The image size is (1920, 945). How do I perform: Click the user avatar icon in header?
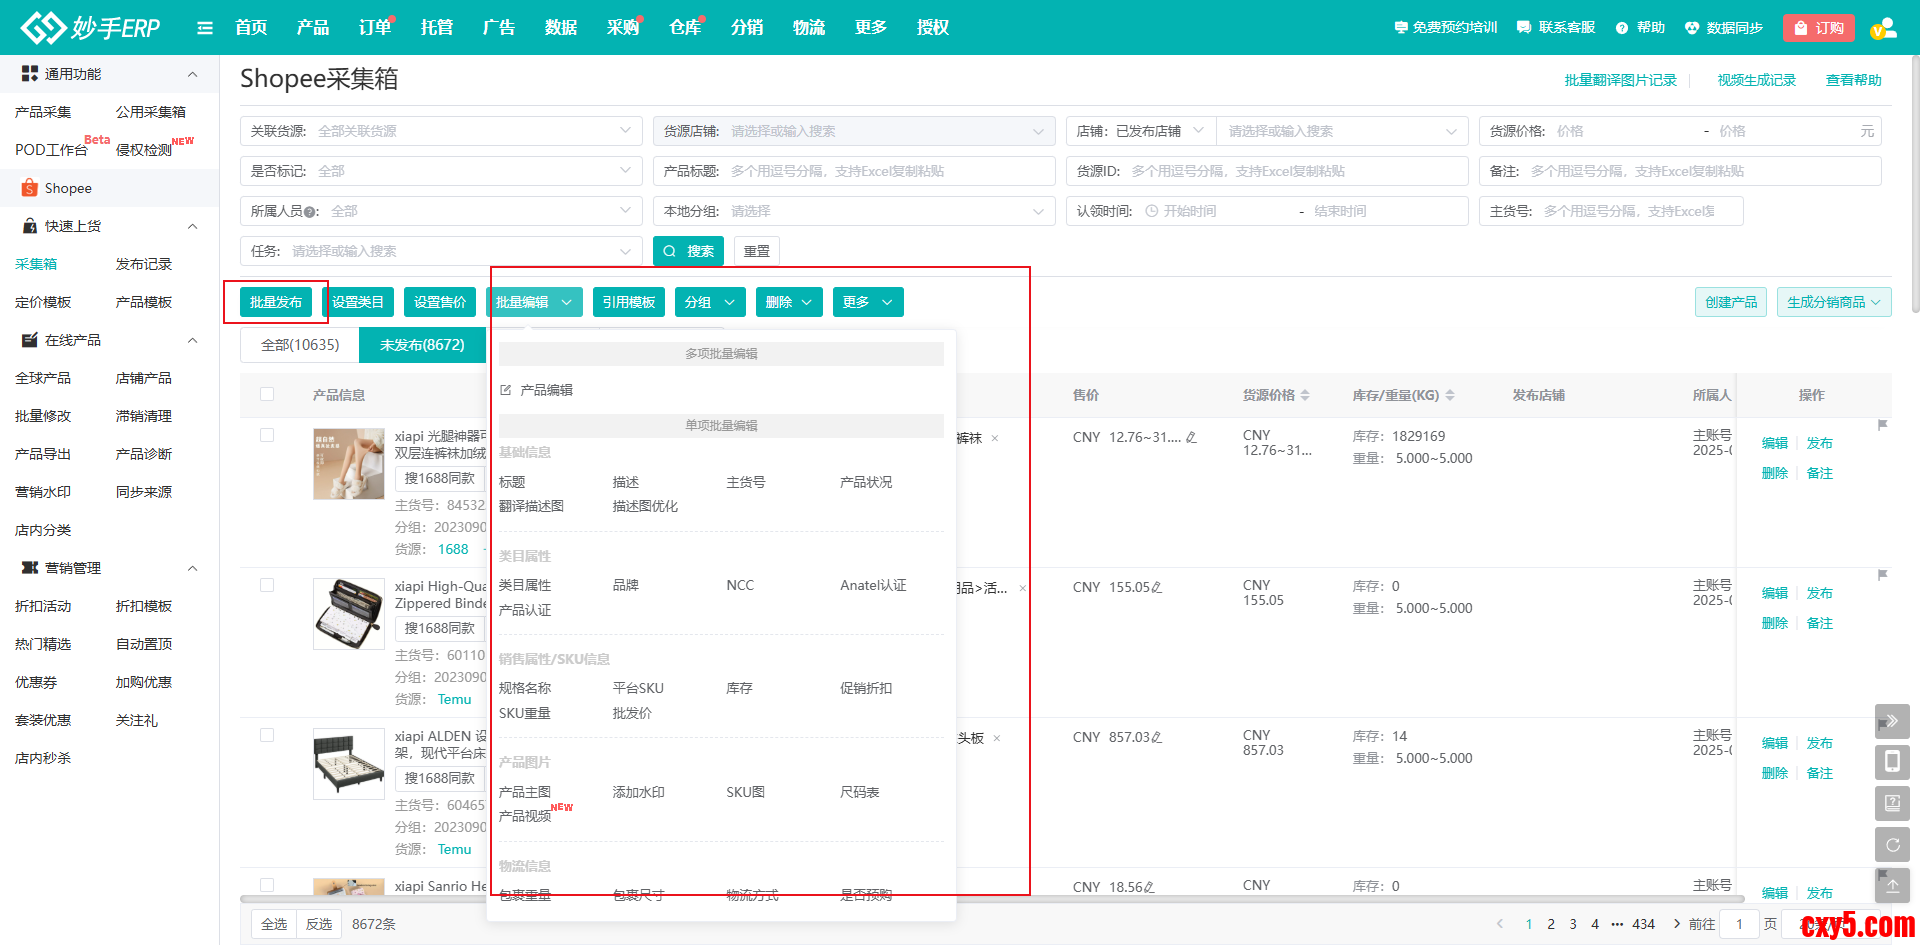click(x=1883, y=28)
